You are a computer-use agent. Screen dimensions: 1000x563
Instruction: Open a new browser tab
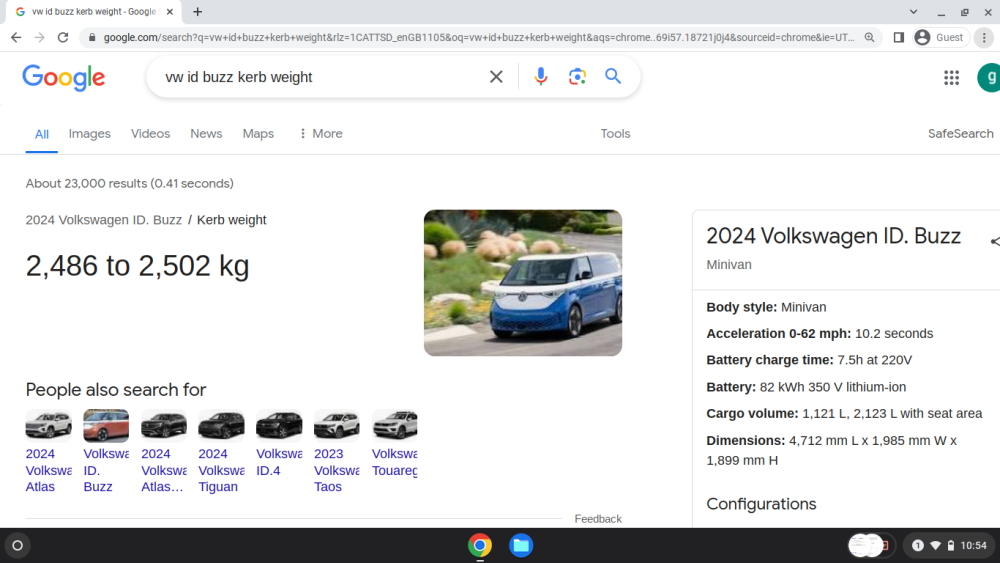[x=198, y=11]
